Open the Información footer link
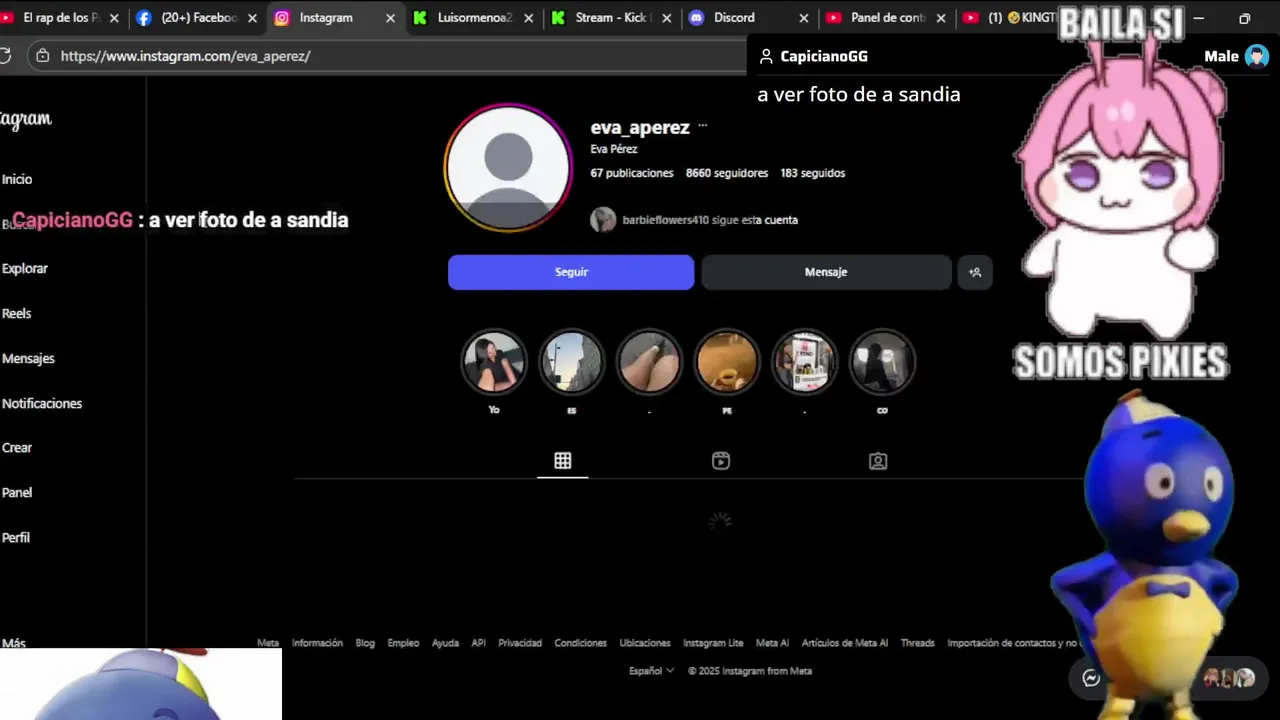 coord(317,643)
